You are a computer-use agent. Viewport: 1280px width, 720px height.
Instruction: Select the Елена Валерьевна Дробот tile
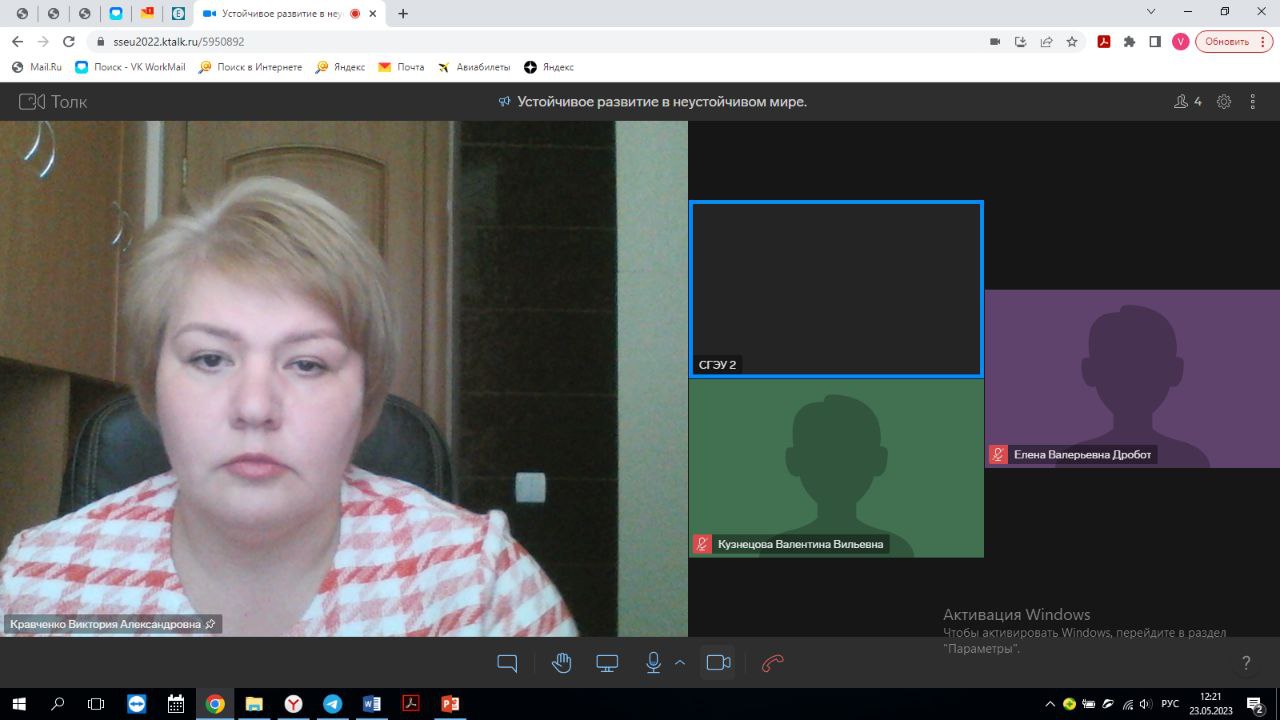[x=1132, y=378]
